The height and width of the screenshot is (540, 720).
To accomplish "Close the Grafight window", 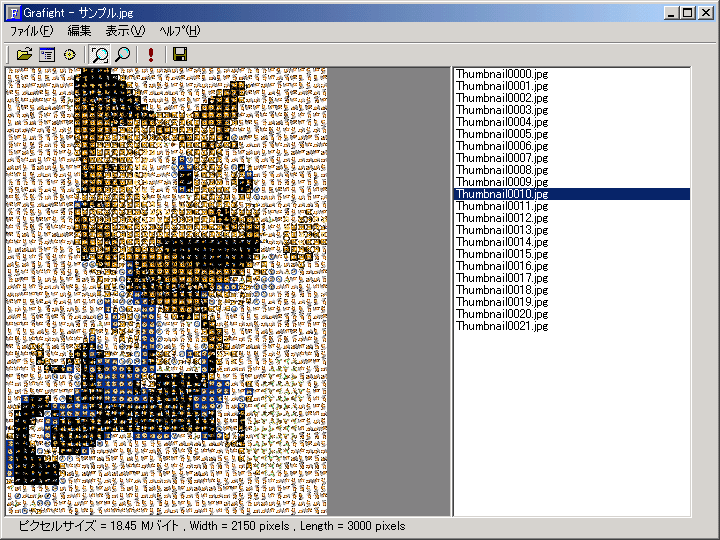I will tap(706, 13).
